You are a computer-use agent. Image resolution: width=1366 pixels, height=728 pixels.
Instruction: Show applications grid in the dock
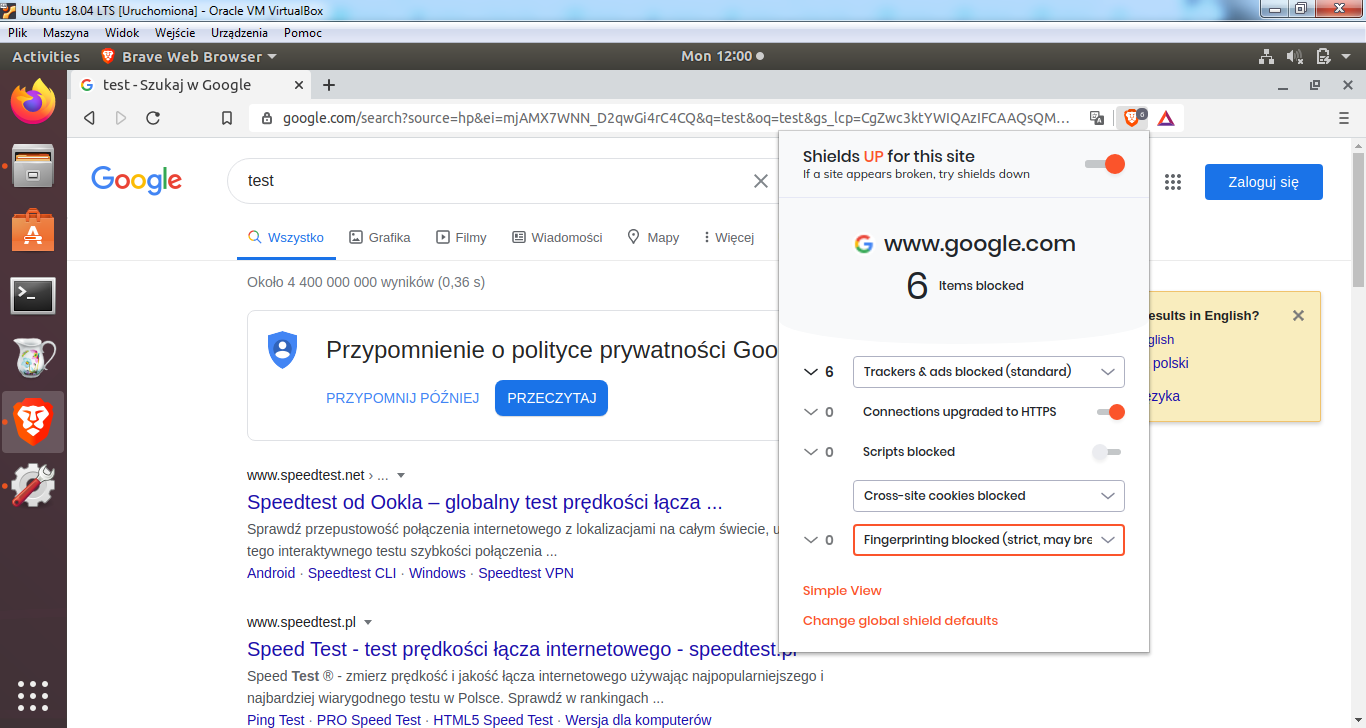tap(33, 694)
